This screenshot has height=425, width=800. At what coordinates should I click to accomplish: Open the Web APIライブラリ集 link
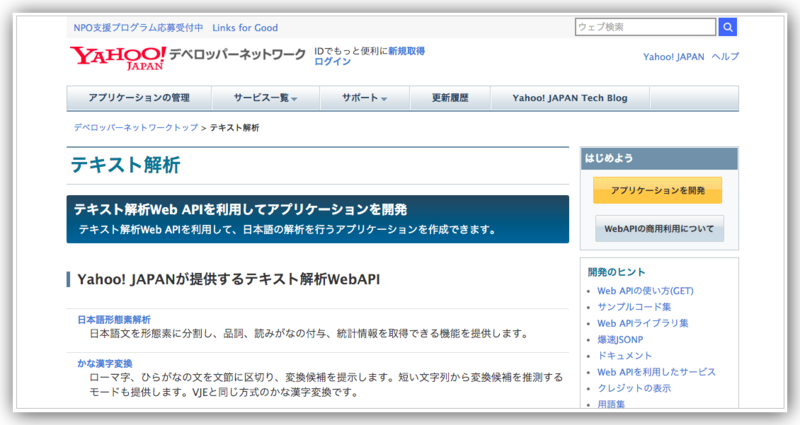pyautogui.click(x=643, y=323)
